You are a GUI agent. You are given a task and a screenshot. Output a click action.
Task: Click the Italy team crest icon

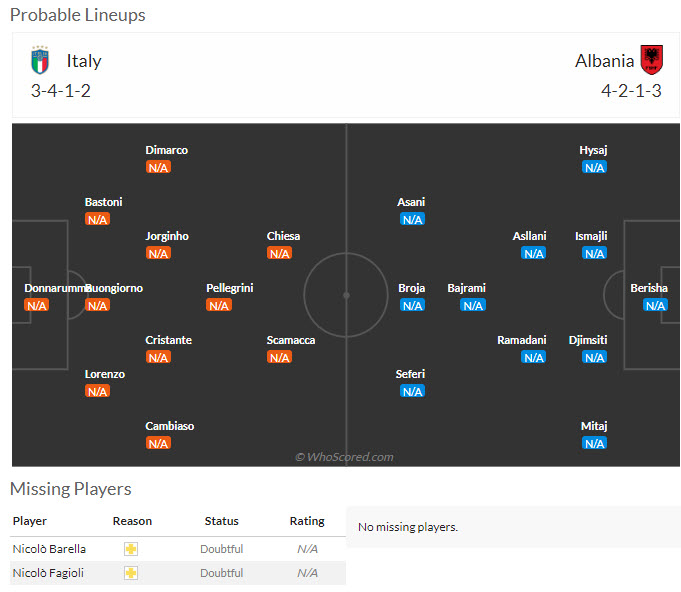click(40, 60)
